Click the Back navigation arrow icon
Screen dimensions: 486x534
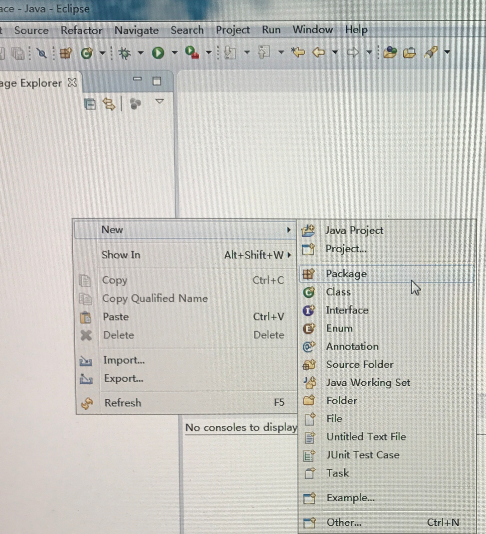[319, 52]
